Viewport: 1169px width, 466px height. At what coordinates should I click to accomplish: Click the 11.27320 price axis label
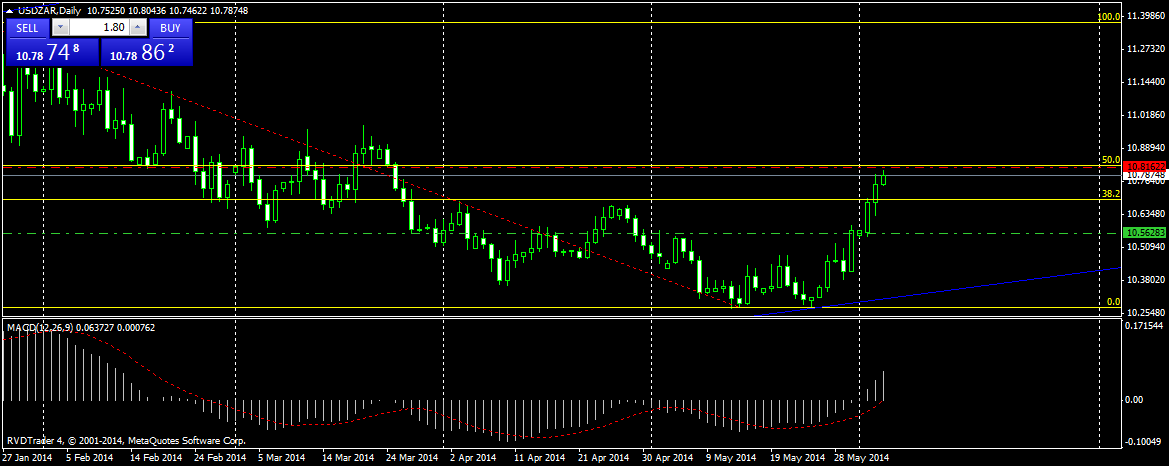(1145, 48)
